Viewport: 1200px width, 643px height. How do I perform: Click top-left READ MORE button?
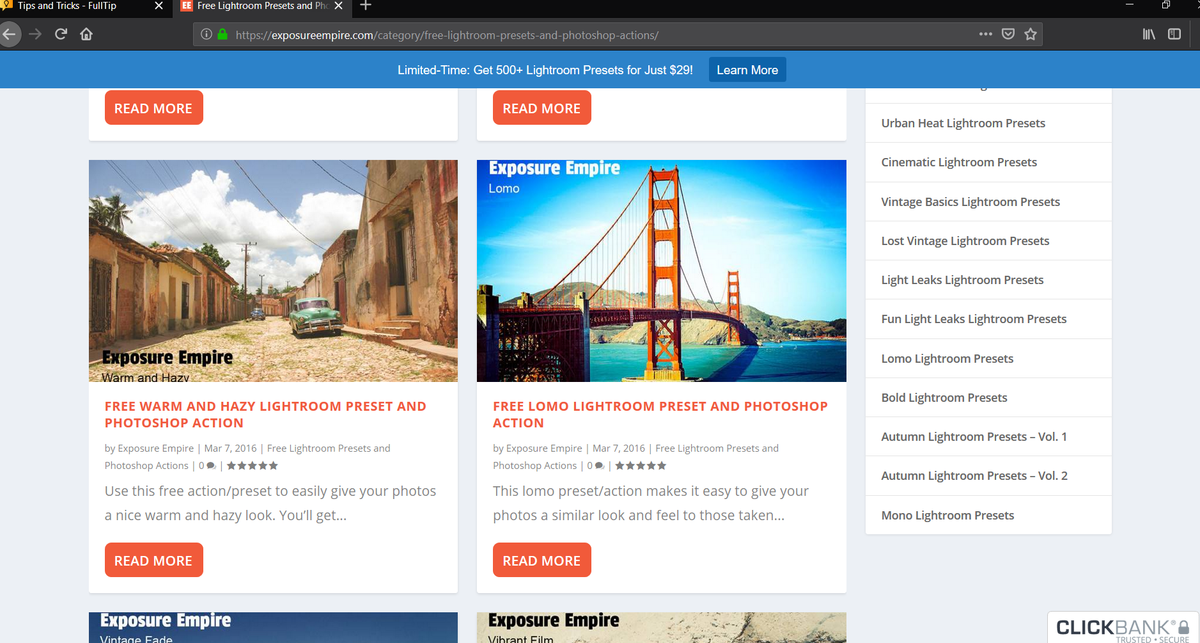[153, 108]
